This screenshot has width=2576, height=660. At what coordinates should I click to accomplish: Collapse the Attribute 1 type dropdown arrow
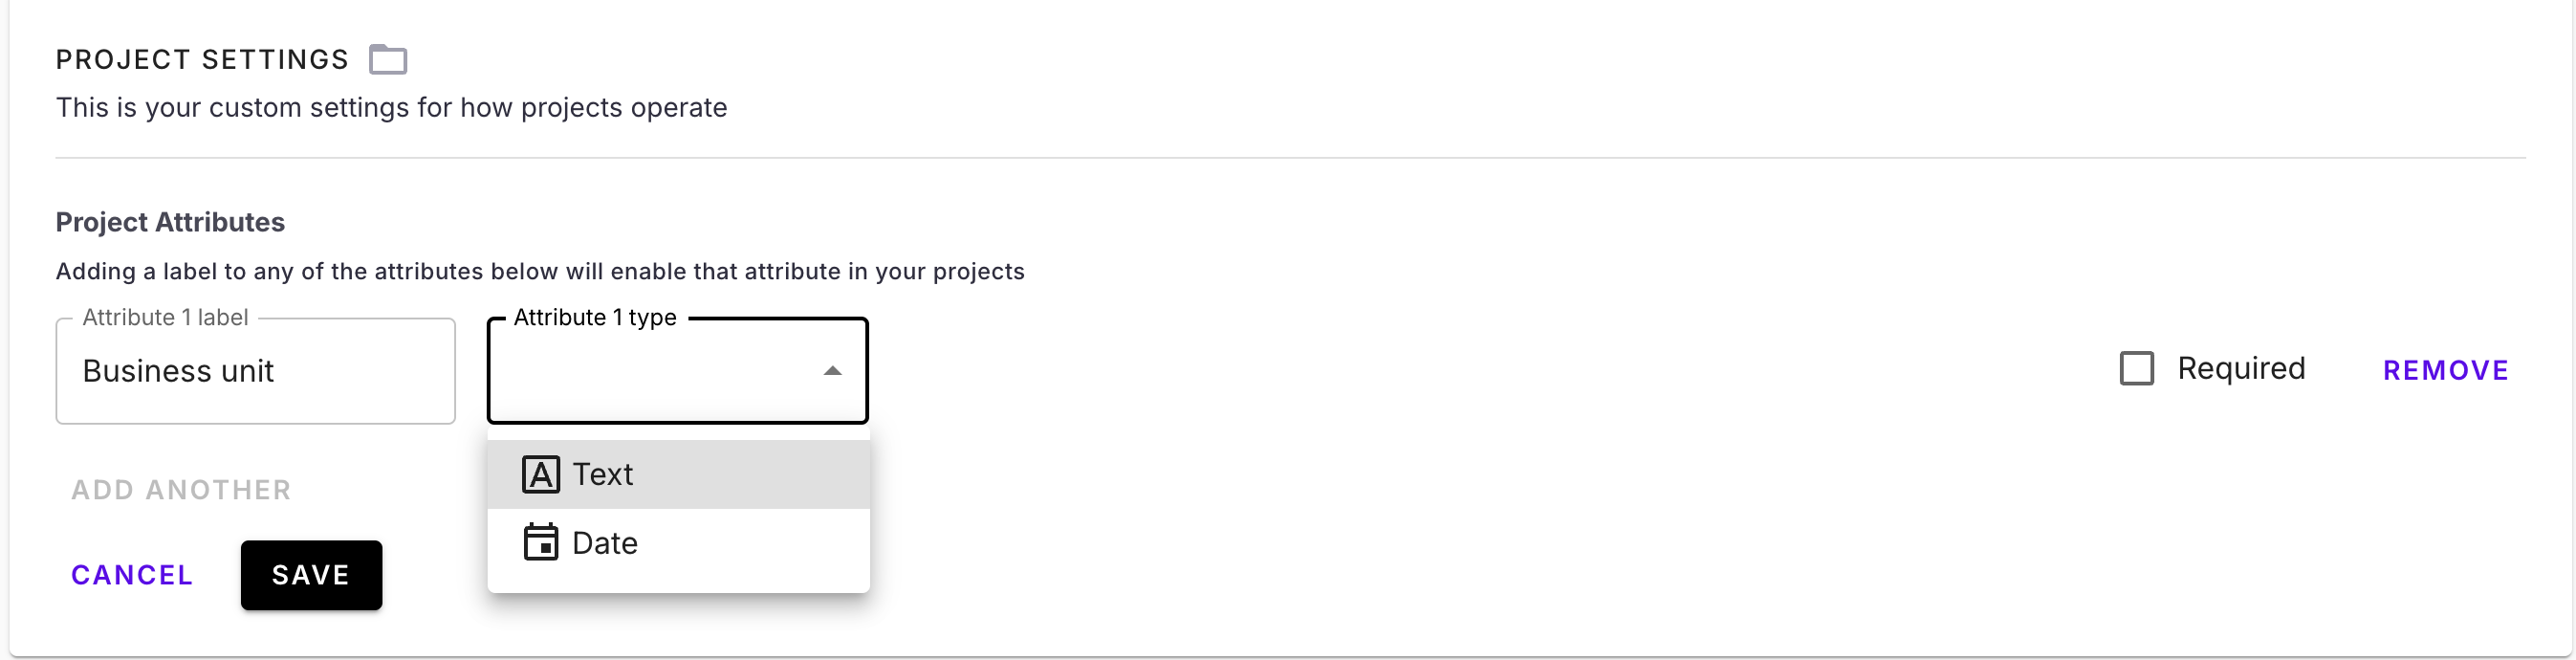coord(832,371)
